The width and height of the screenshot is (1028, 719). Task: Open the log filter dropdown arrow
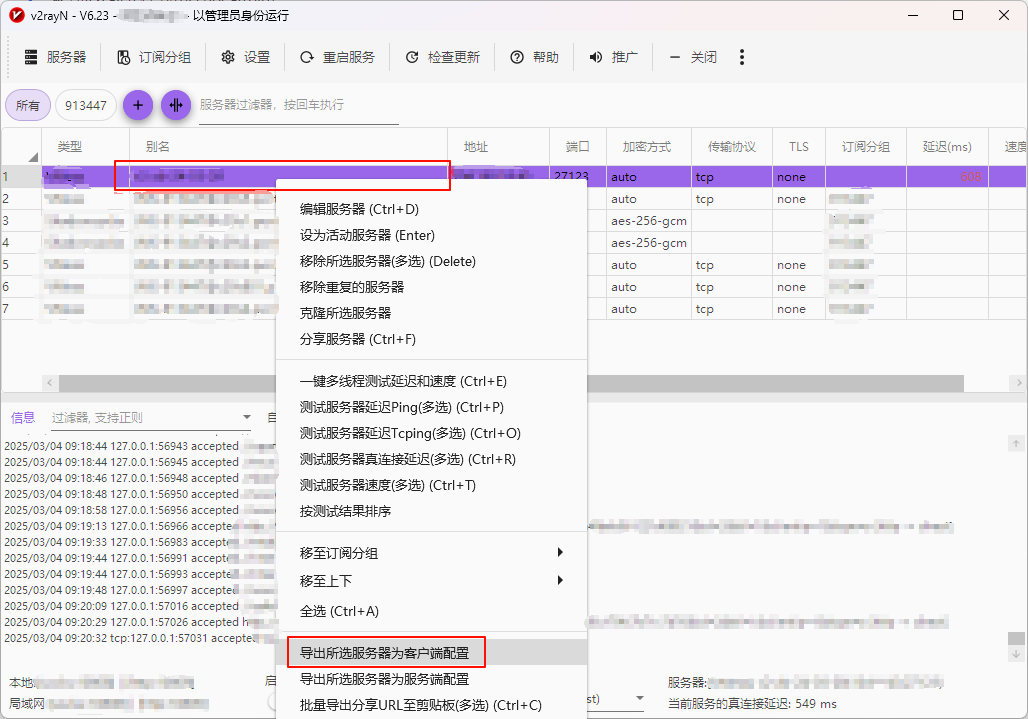point(247,417)
